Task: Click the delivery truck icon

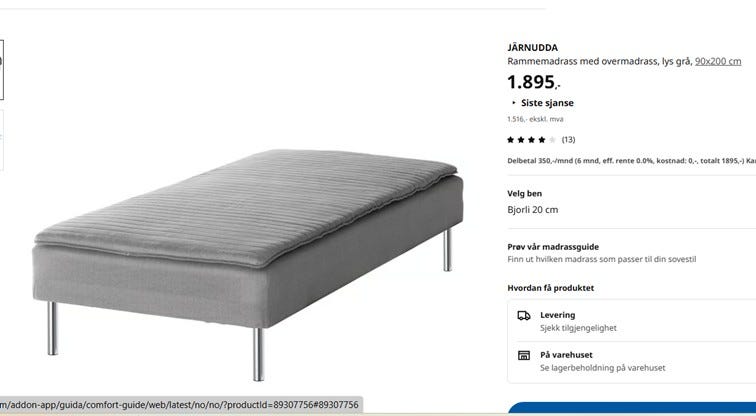Action: tap(524, 315)
